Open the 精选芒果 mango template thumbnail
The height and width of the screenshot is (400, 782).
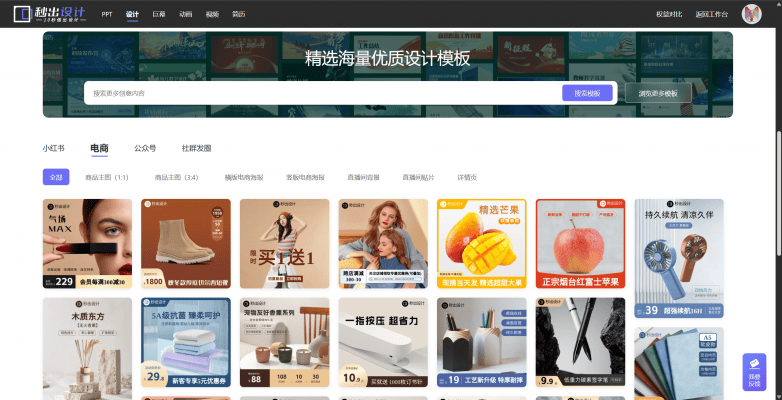[475, 243]
